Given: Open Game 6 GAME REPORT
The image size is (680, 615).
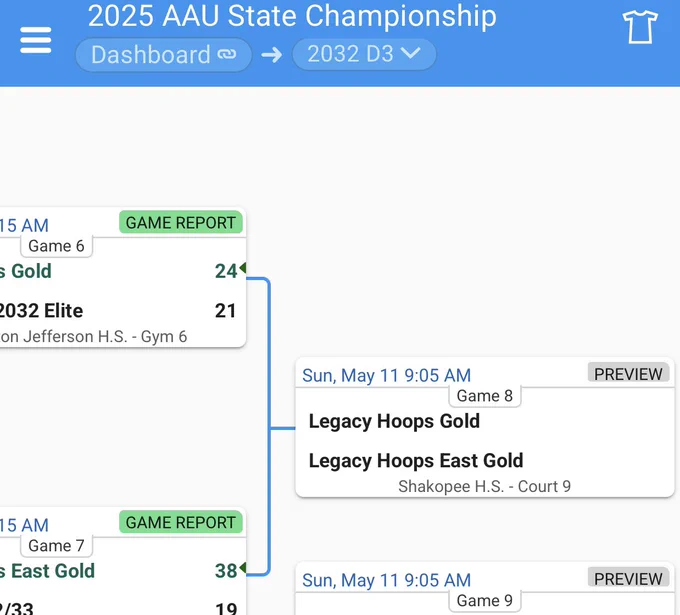Looking at the screenshot, I should (x=180, y=222).
